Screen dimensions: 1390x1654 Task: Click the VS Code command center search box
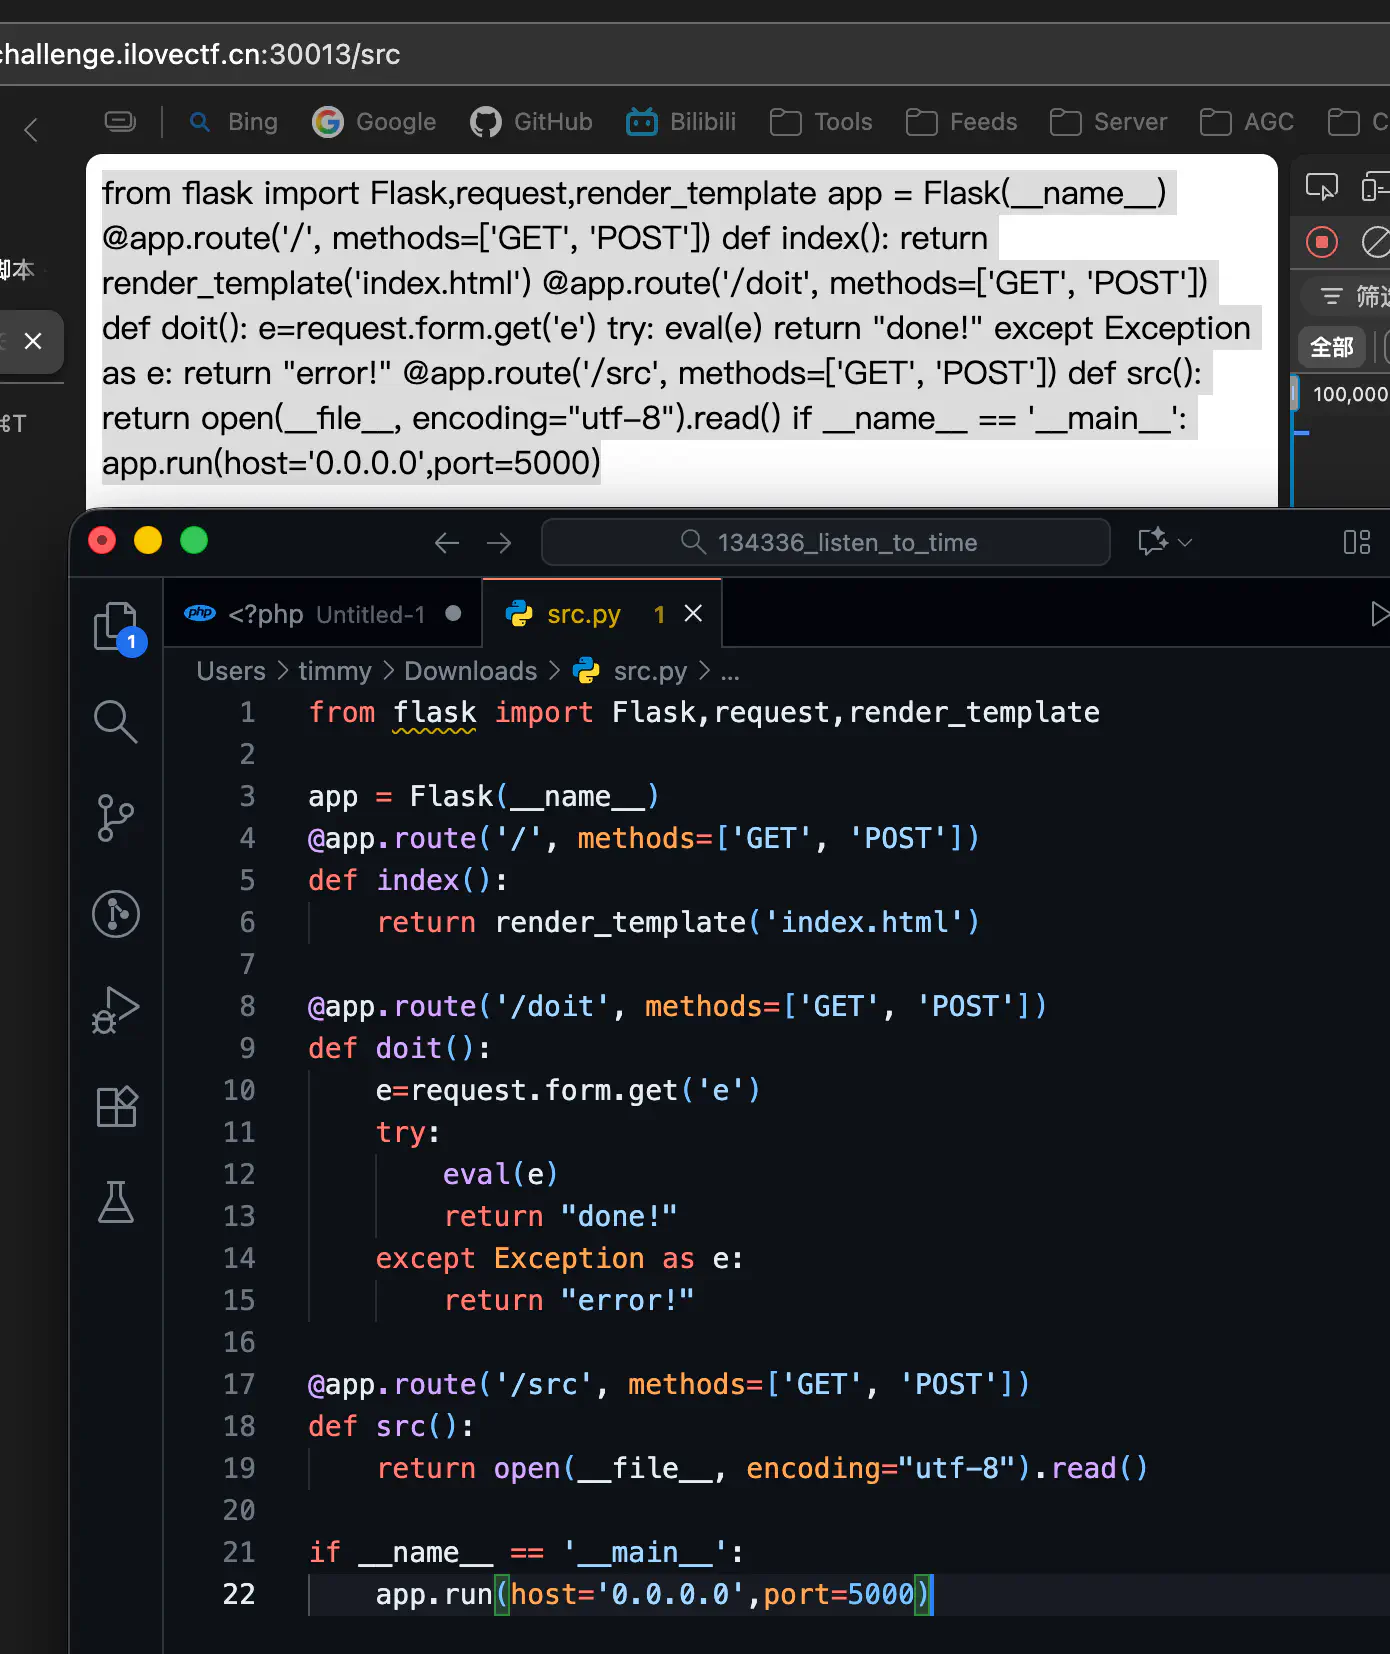pos(826,542)
